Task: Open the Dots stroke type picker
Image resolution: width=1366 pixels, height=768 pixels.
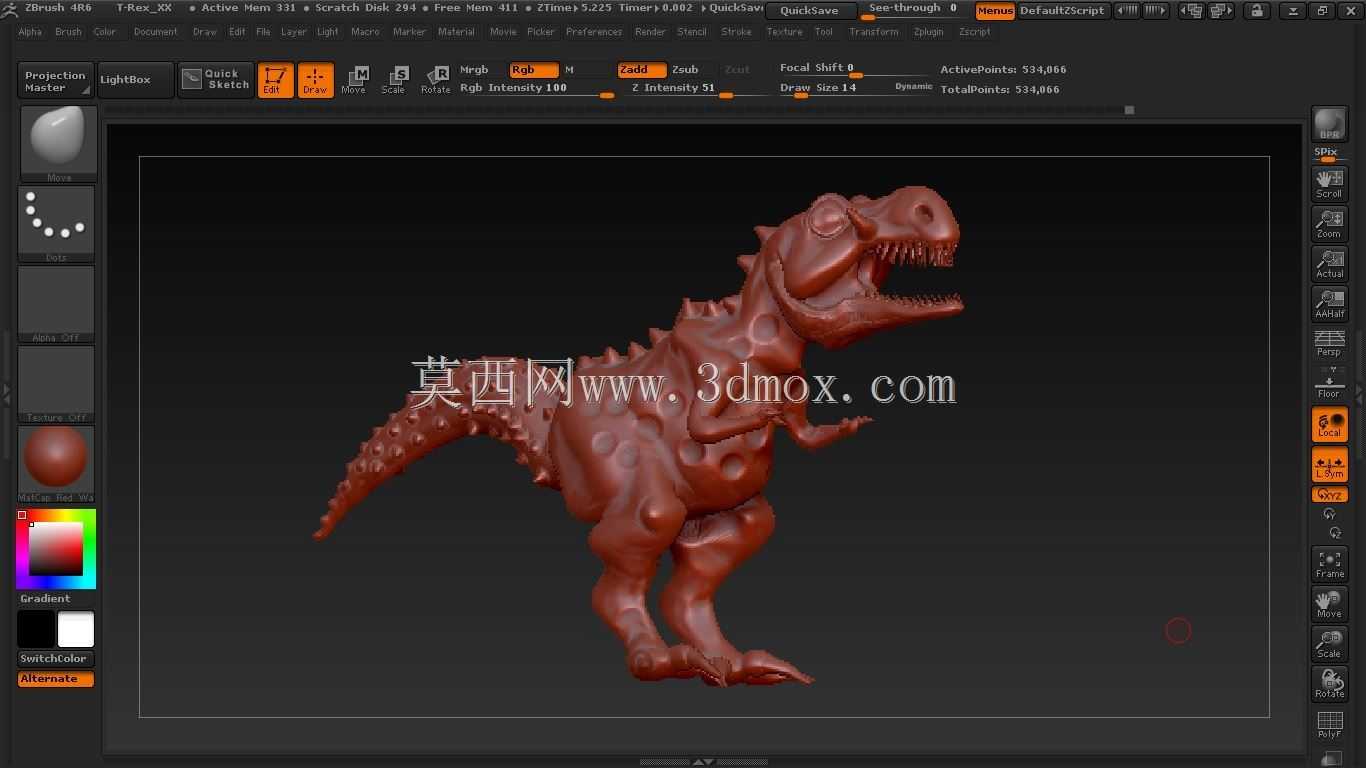Action: click(x=56, y=223)
